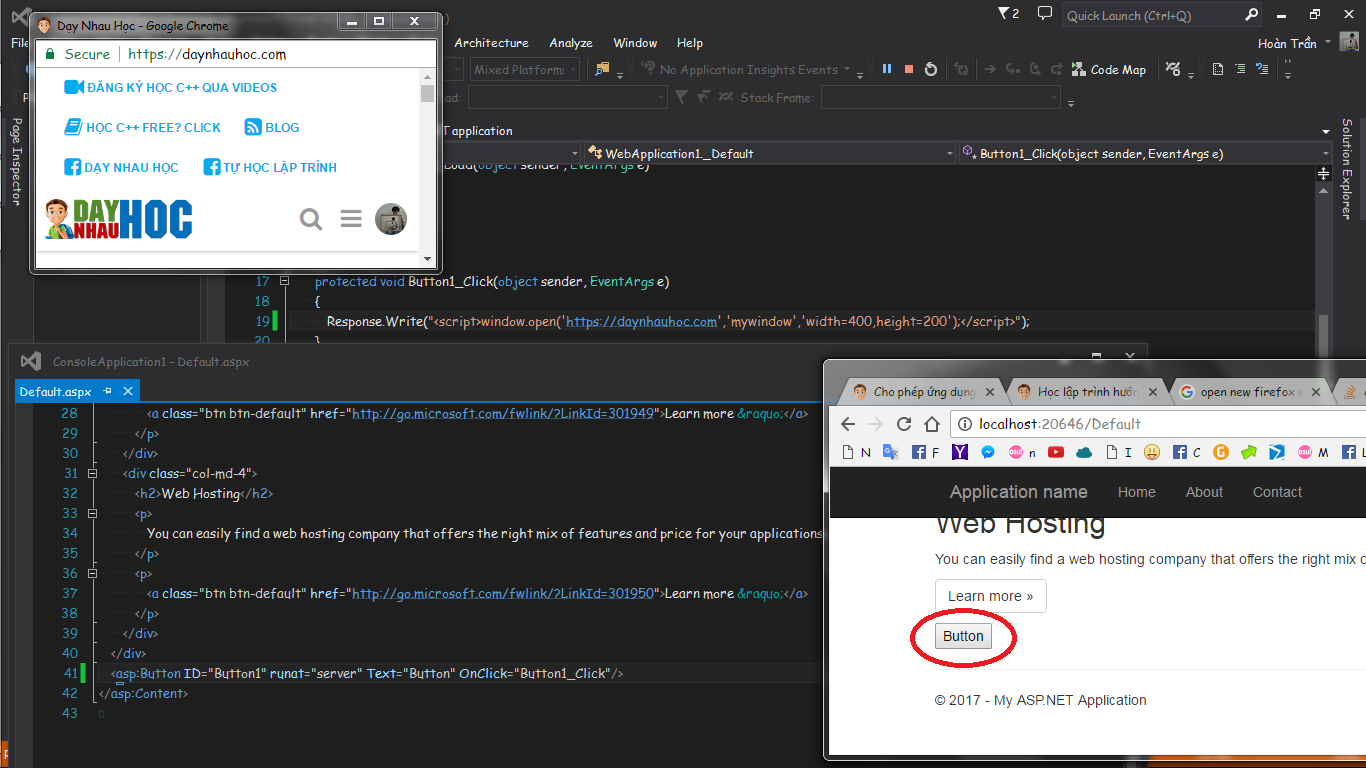Expand the Button1_Click member dropdown

click(x=1325, y=154)
